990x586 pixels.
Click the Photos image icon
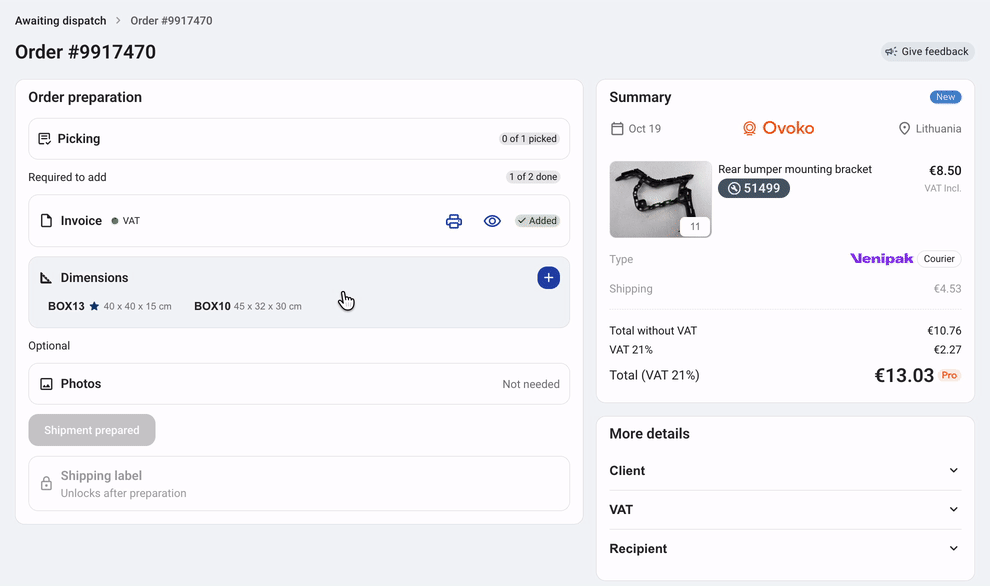[x=46, y=384]
